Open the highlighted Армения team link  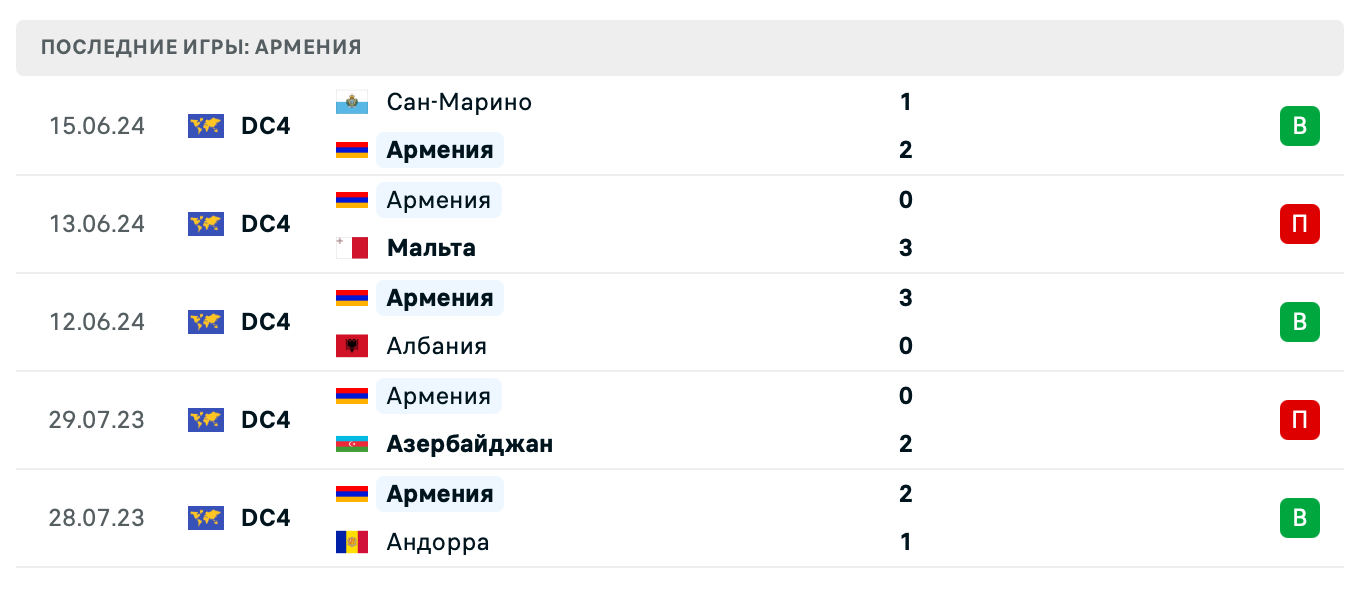coord(439,150)
